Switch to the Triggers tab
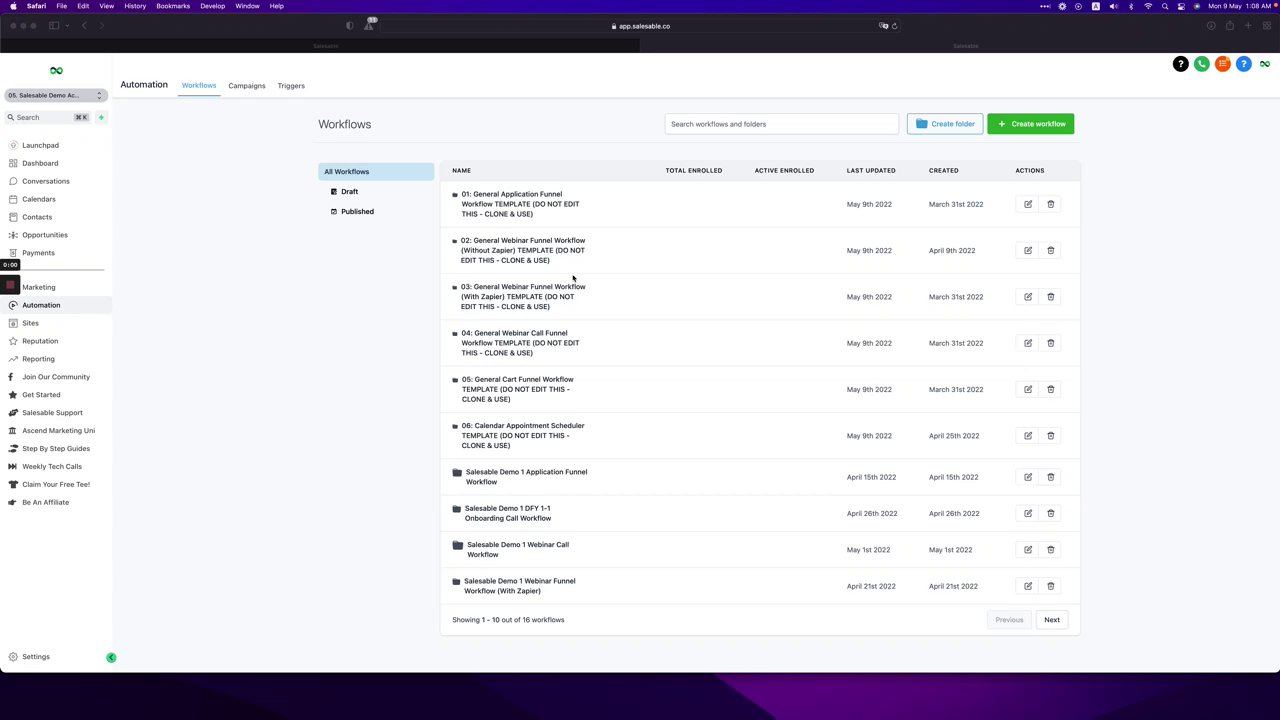The image size is (1280, 720). click(x=291, y=86)
